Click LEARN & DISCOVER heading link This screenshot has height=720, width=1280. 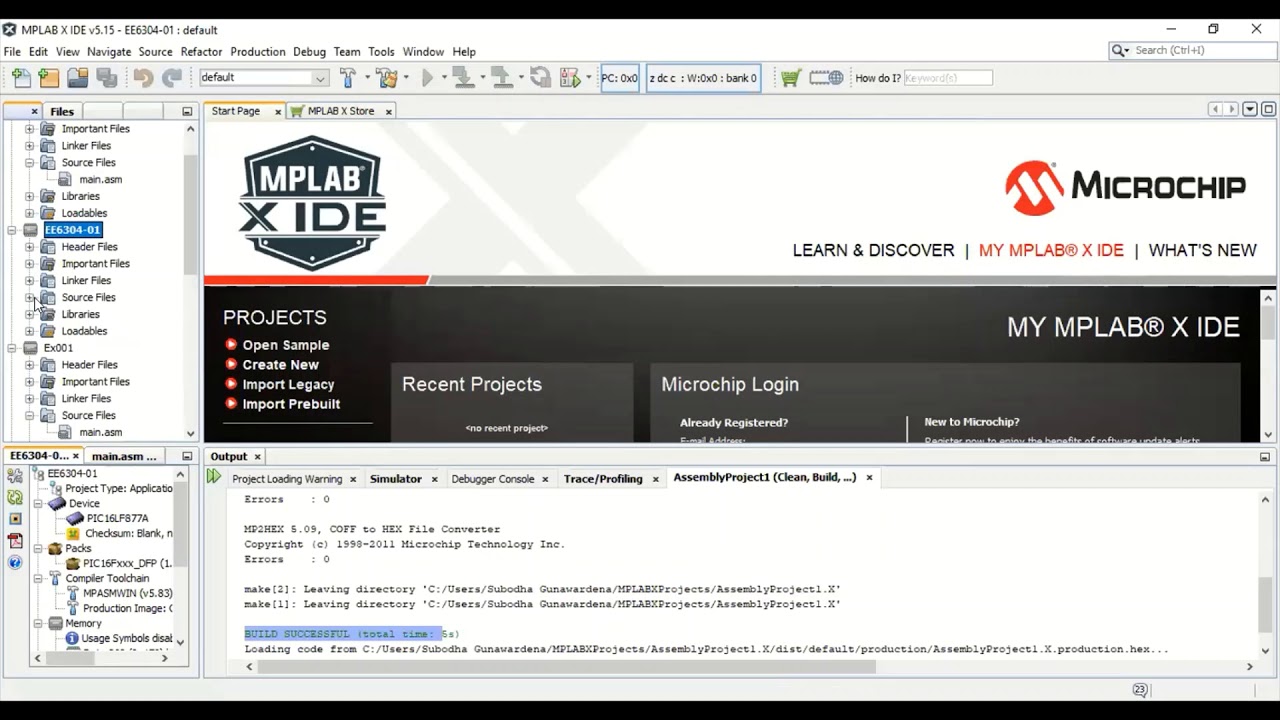point(873,250)
